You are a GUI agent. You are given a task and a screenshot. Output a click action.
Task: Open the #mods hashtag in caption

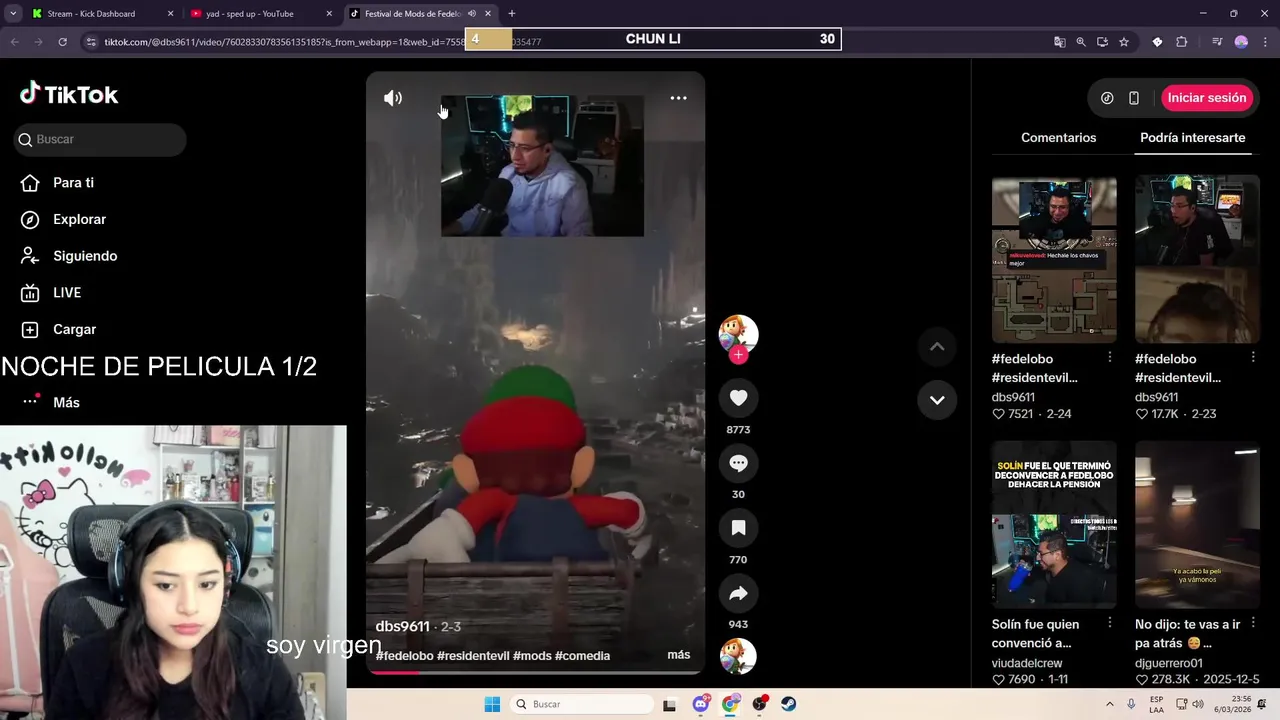tap(532, 656)
